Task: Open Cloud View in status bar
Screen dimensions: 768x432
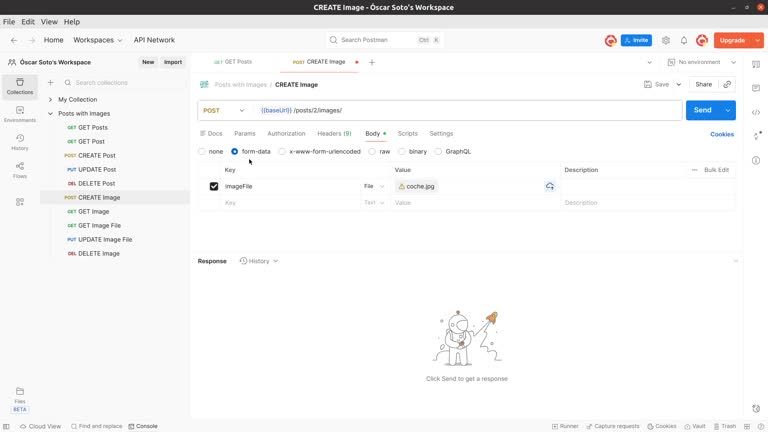Action: click(40, 426)
